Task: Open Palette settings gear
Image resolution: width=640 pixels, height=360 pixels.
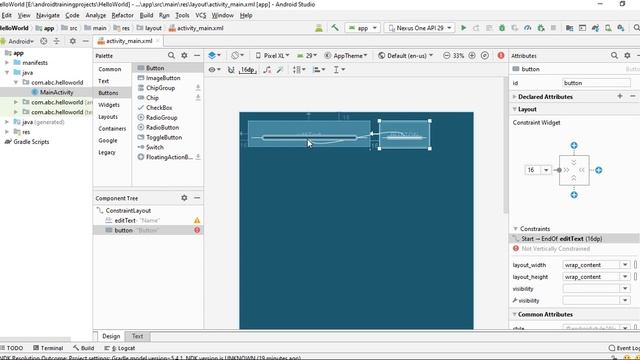Action: point(184,56)
